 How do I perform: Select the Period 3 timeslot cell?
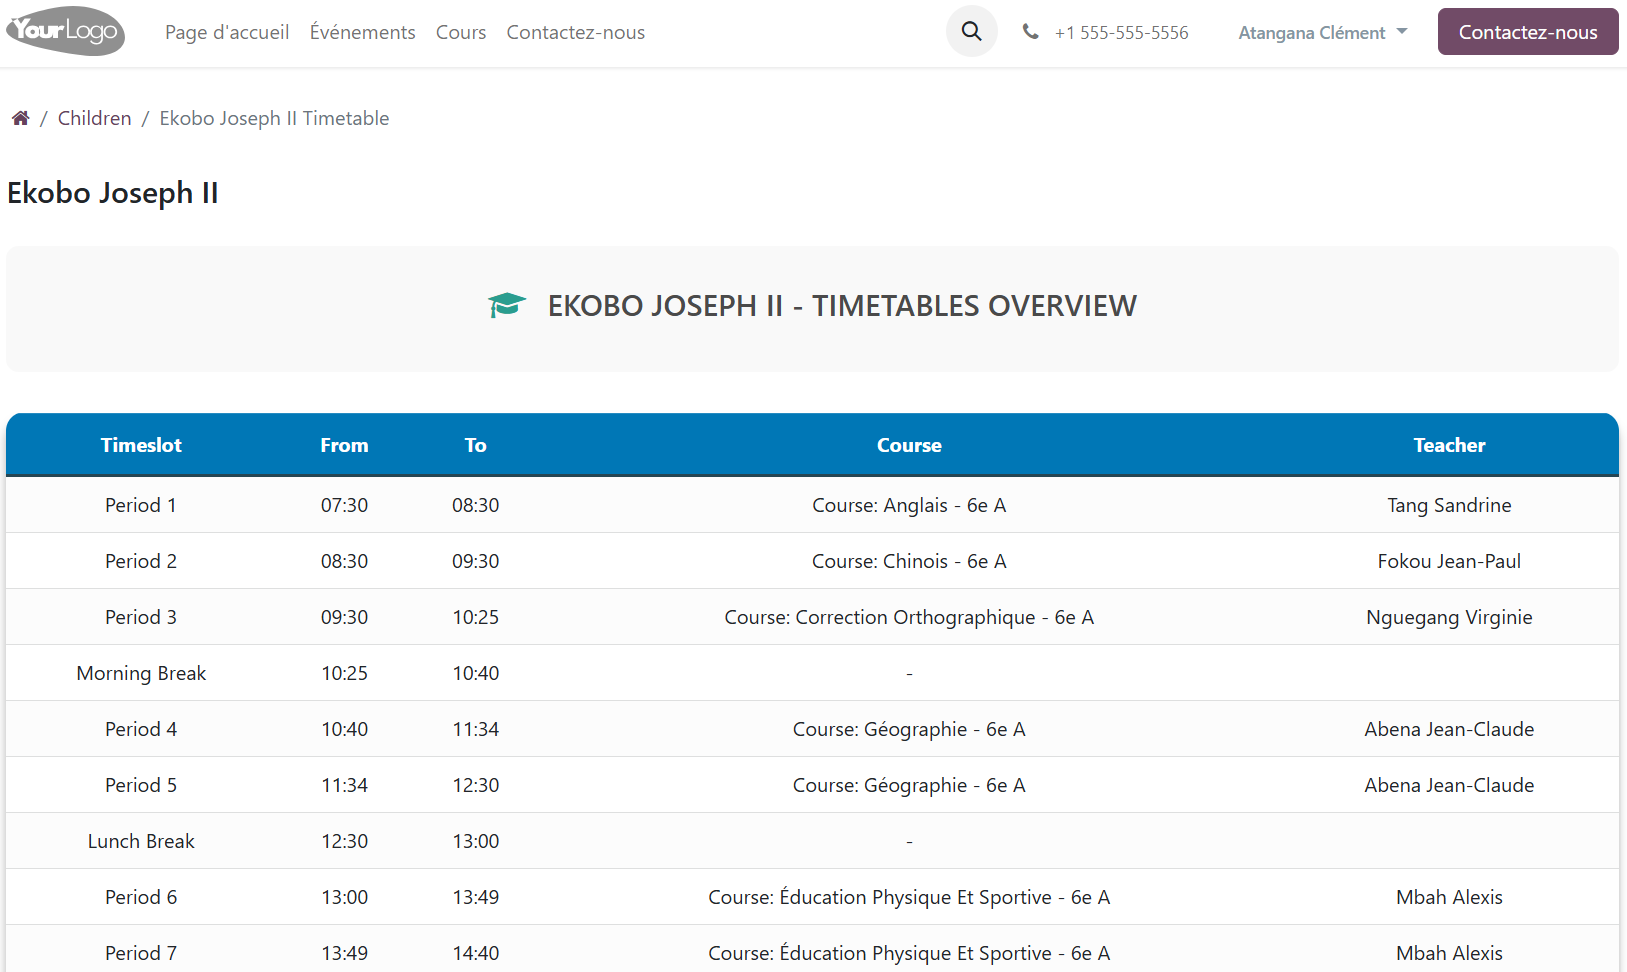(x=141, y=617)
